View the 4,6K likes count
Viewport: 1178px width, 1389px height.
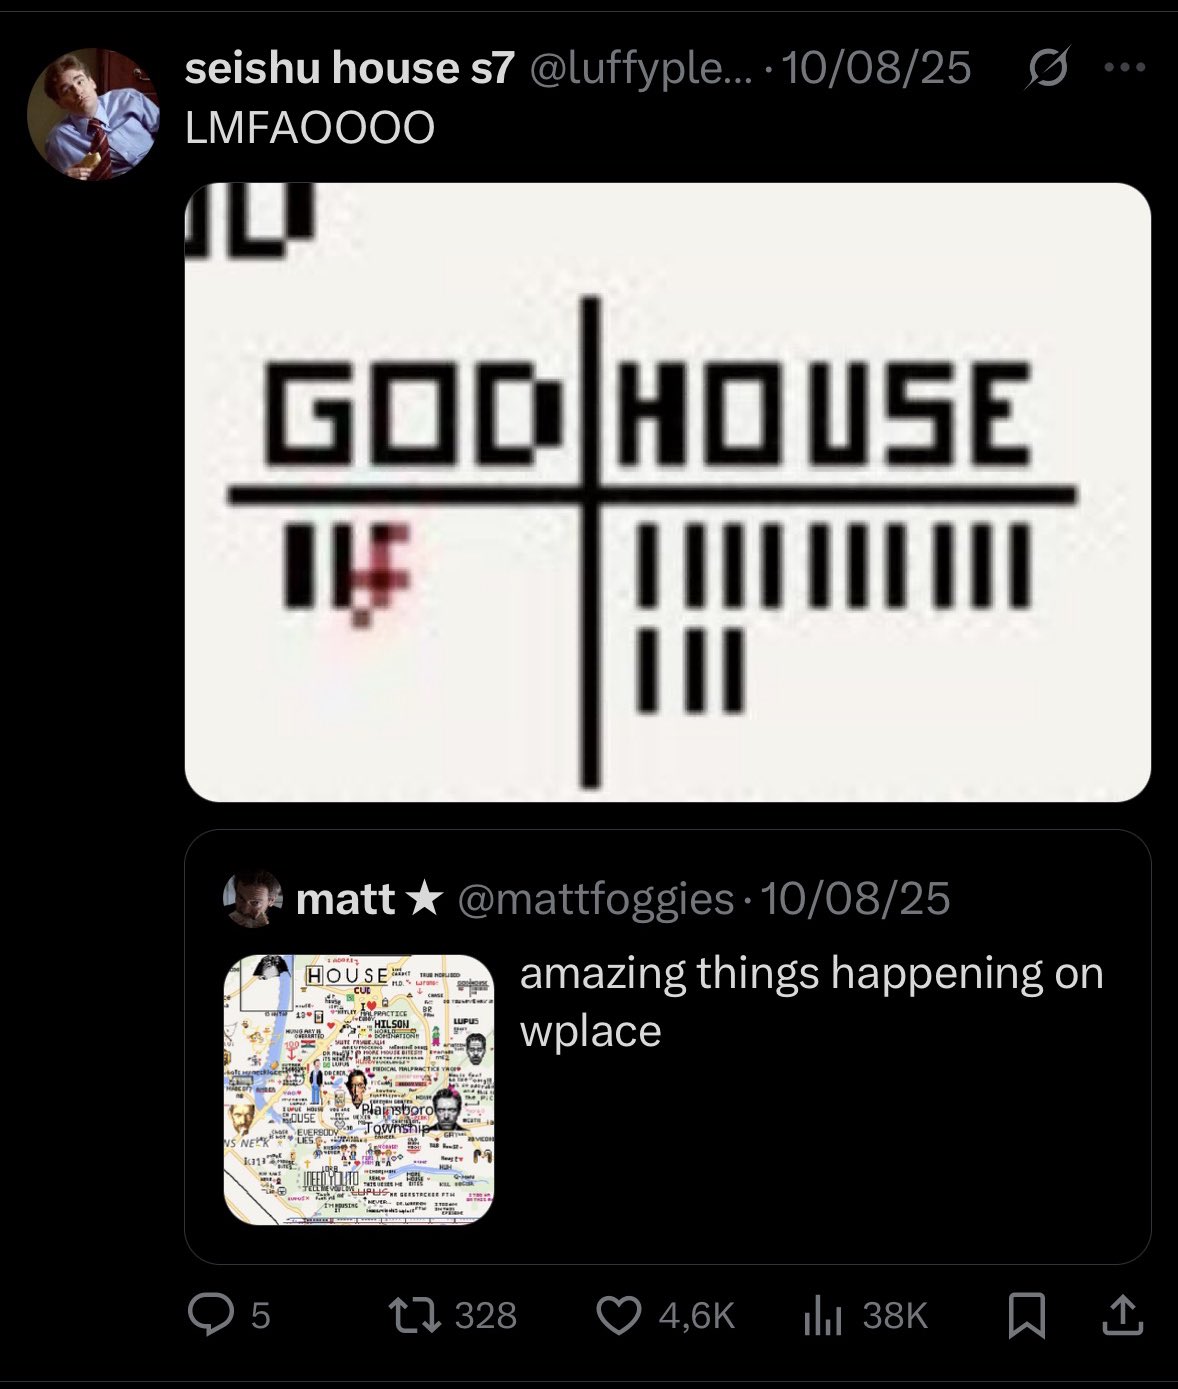(697, 1315)
